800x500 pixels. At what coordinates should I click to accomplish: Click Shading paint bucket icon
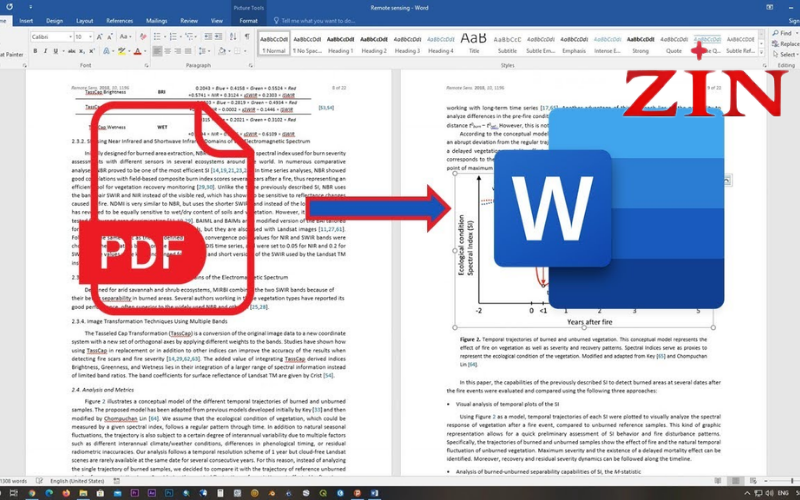(x=222, y=51)
